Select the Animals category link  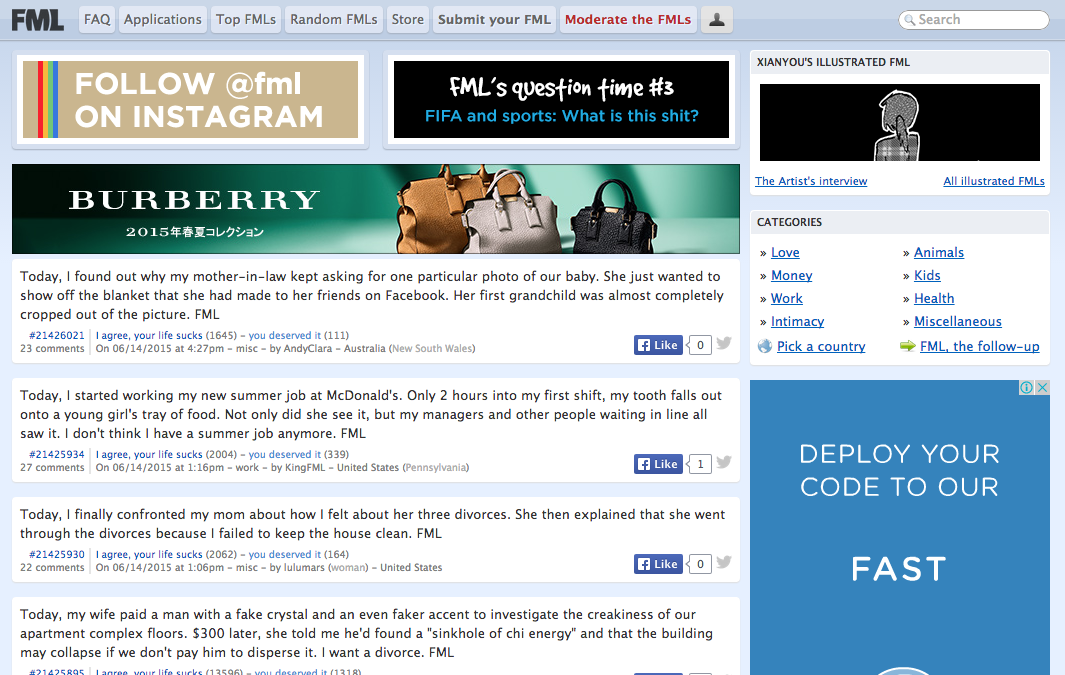pos(938,252)
